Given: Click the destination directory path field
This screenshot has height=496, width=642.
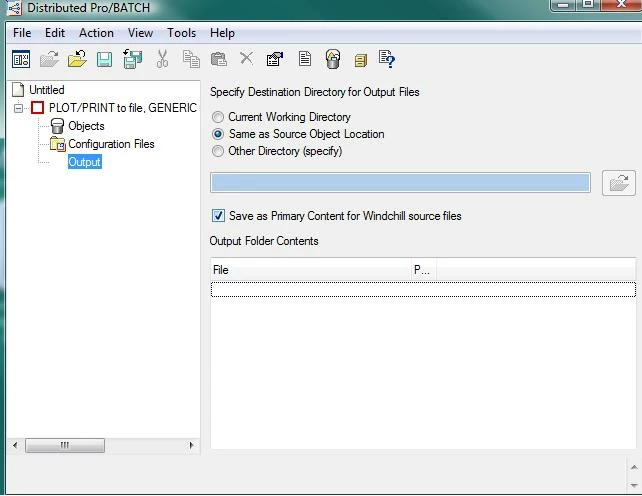Looking at the screenshot, I should pyautogui.click(x=400, y=183).
